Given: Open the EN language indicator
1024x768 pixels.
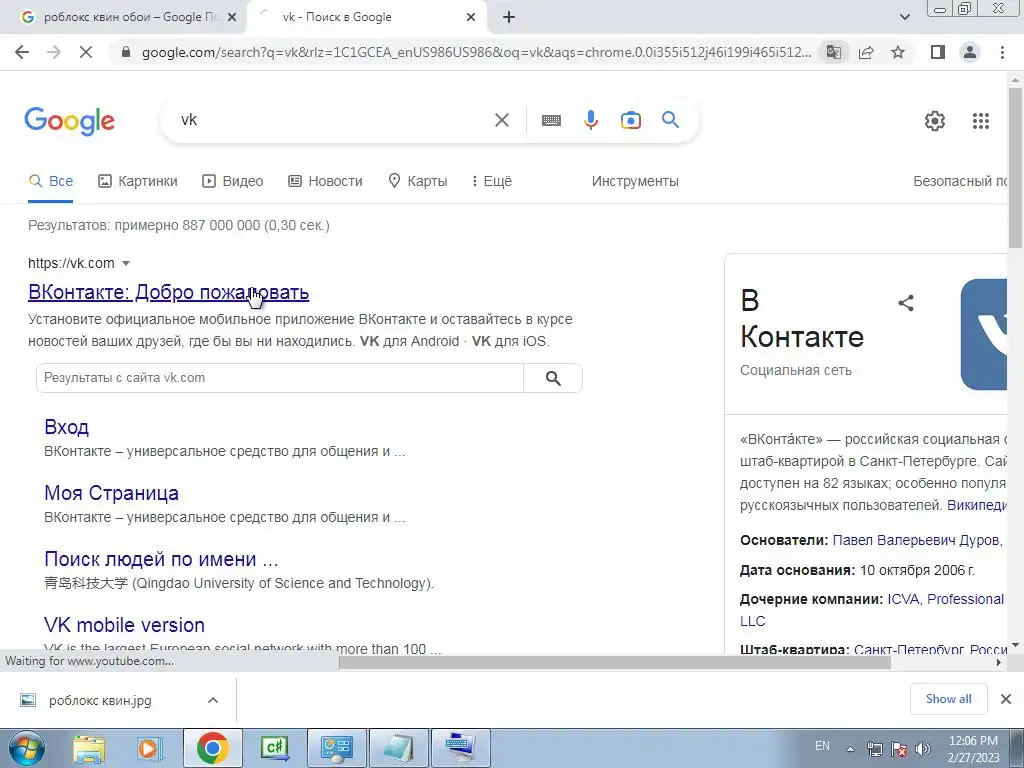Looking at the screenshot, I should (822, 746).
